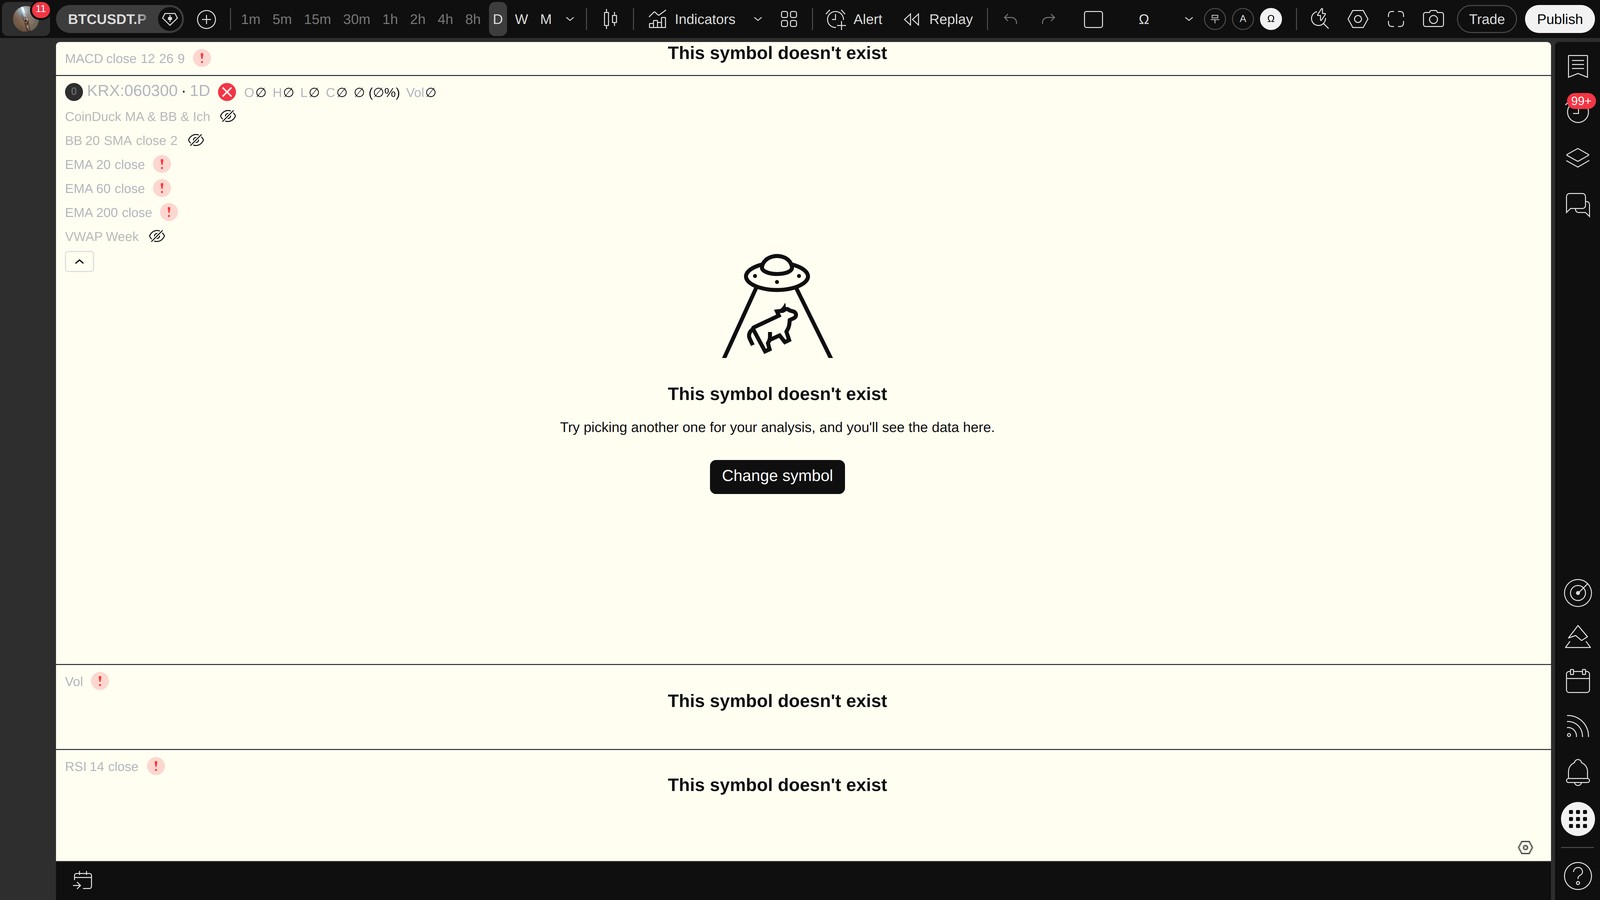Undo the last action

pos(1011,19)
